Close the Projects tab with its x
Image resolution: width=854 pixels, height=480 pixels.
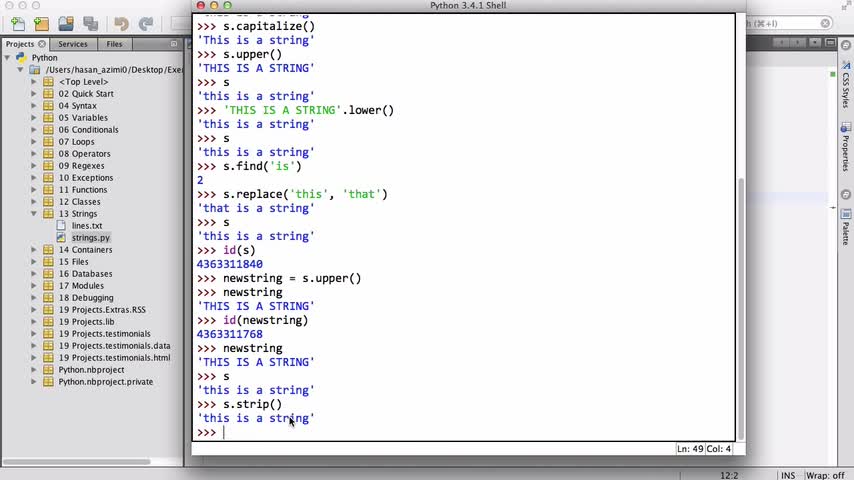42,44
